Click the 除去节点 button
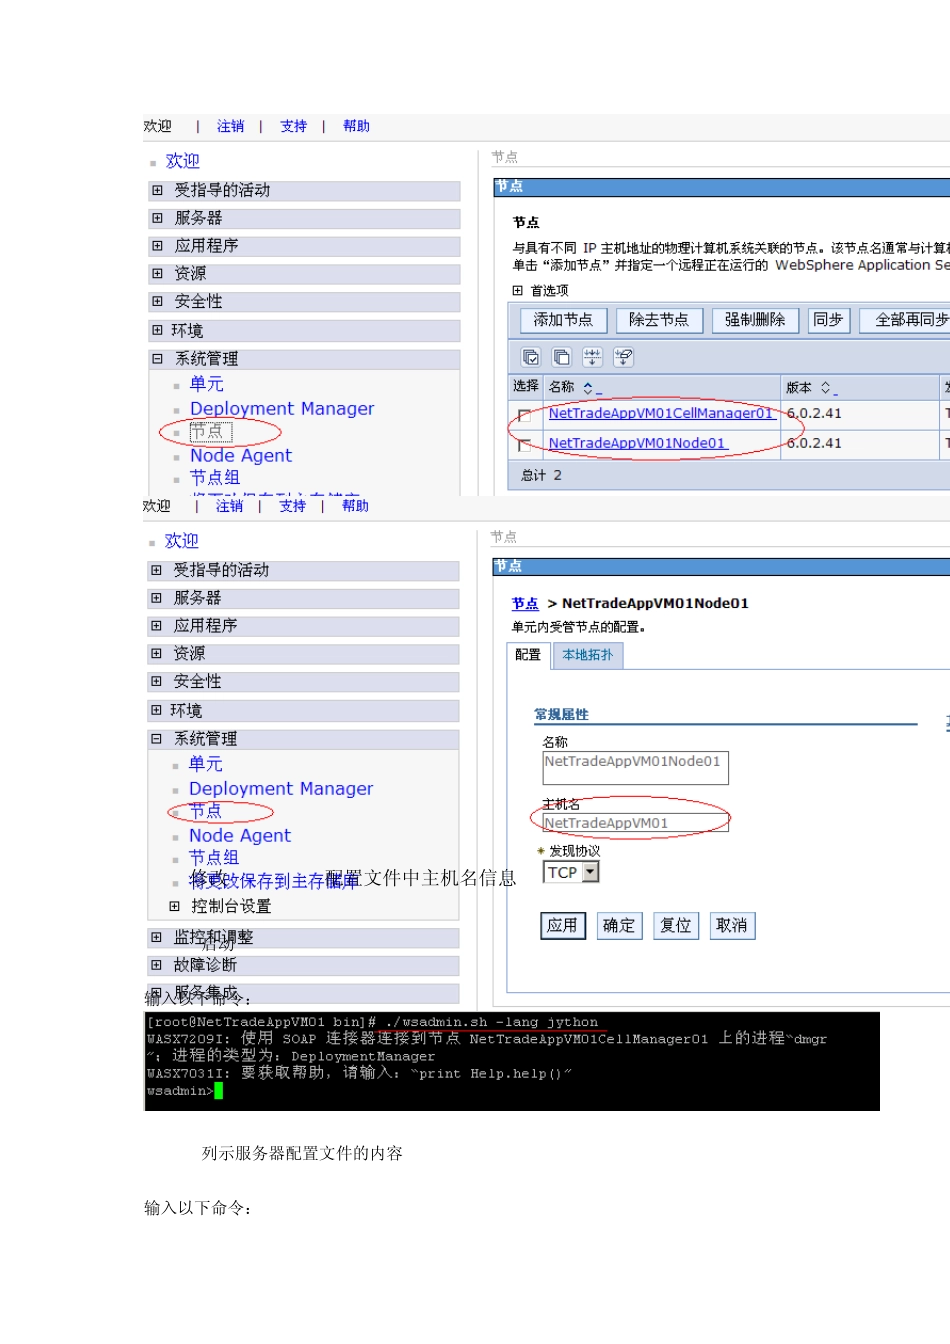 coord(659,320)
